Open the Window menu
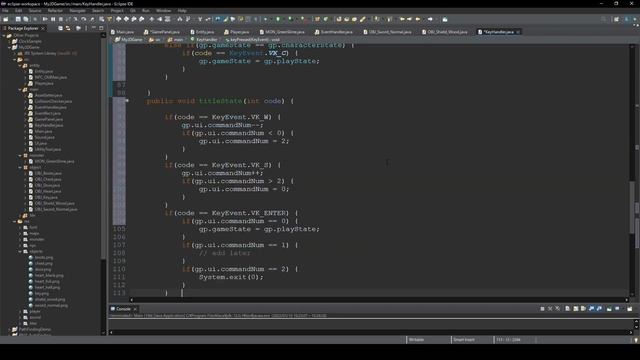This screenshot has width=640, height=360. [x=164, y=11]
